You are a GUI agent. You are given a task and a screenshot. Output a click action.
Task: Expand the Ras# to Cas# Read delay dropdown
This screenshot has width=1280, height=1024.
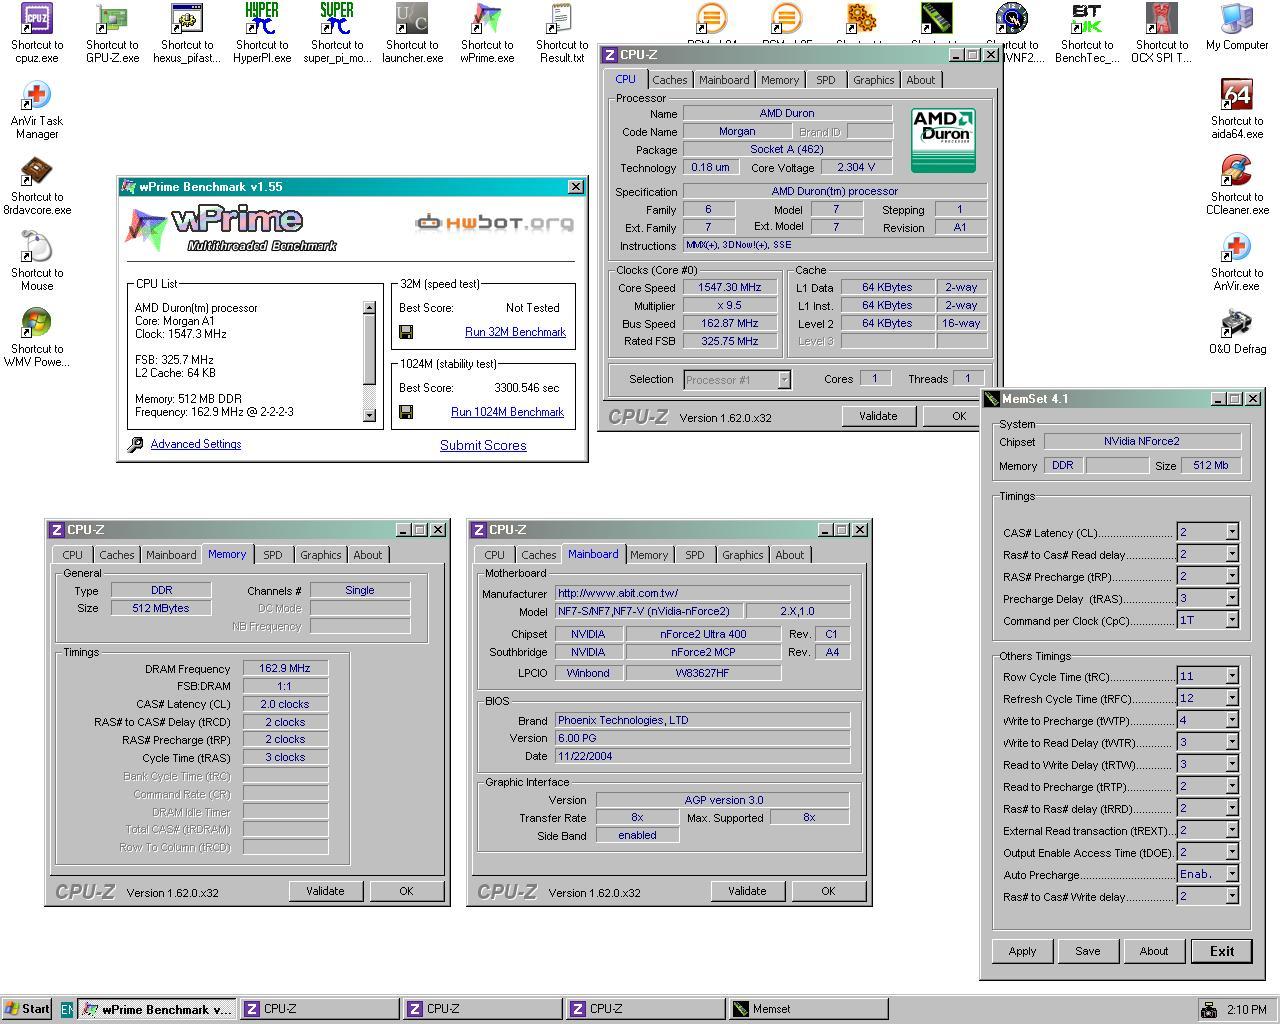(x=1232, y=554)
